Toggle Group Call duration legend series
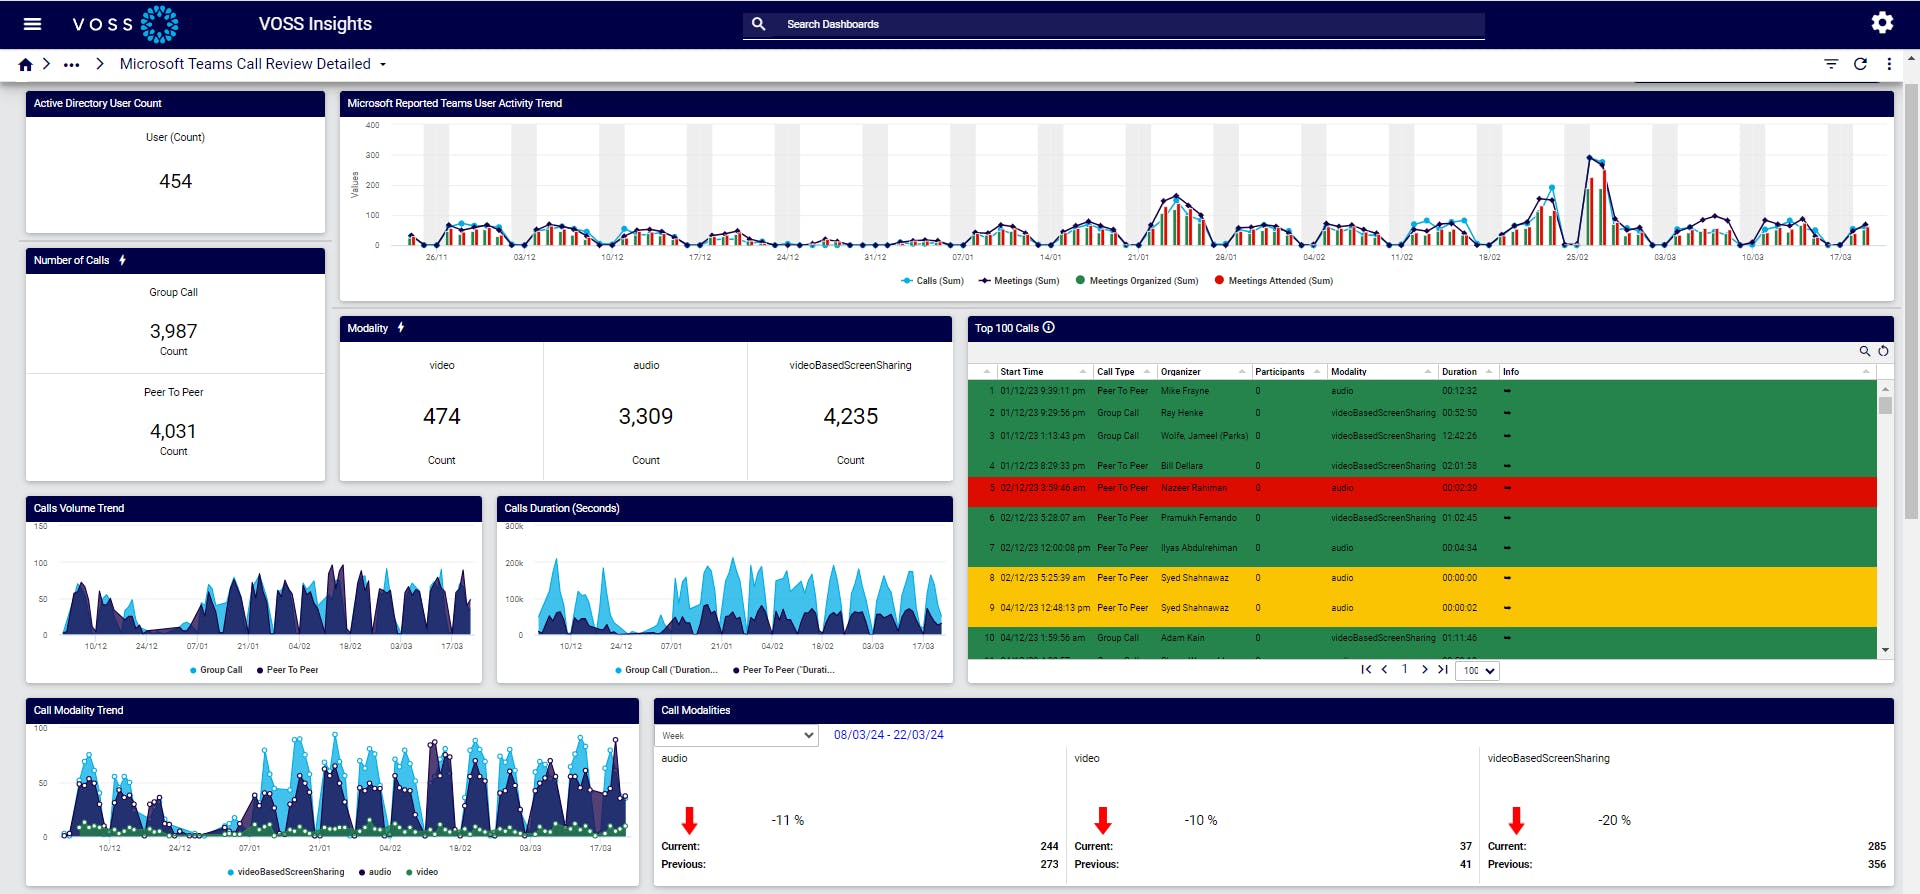The height and width of the screenshot is (894, 1920). [x=666, y=670]
